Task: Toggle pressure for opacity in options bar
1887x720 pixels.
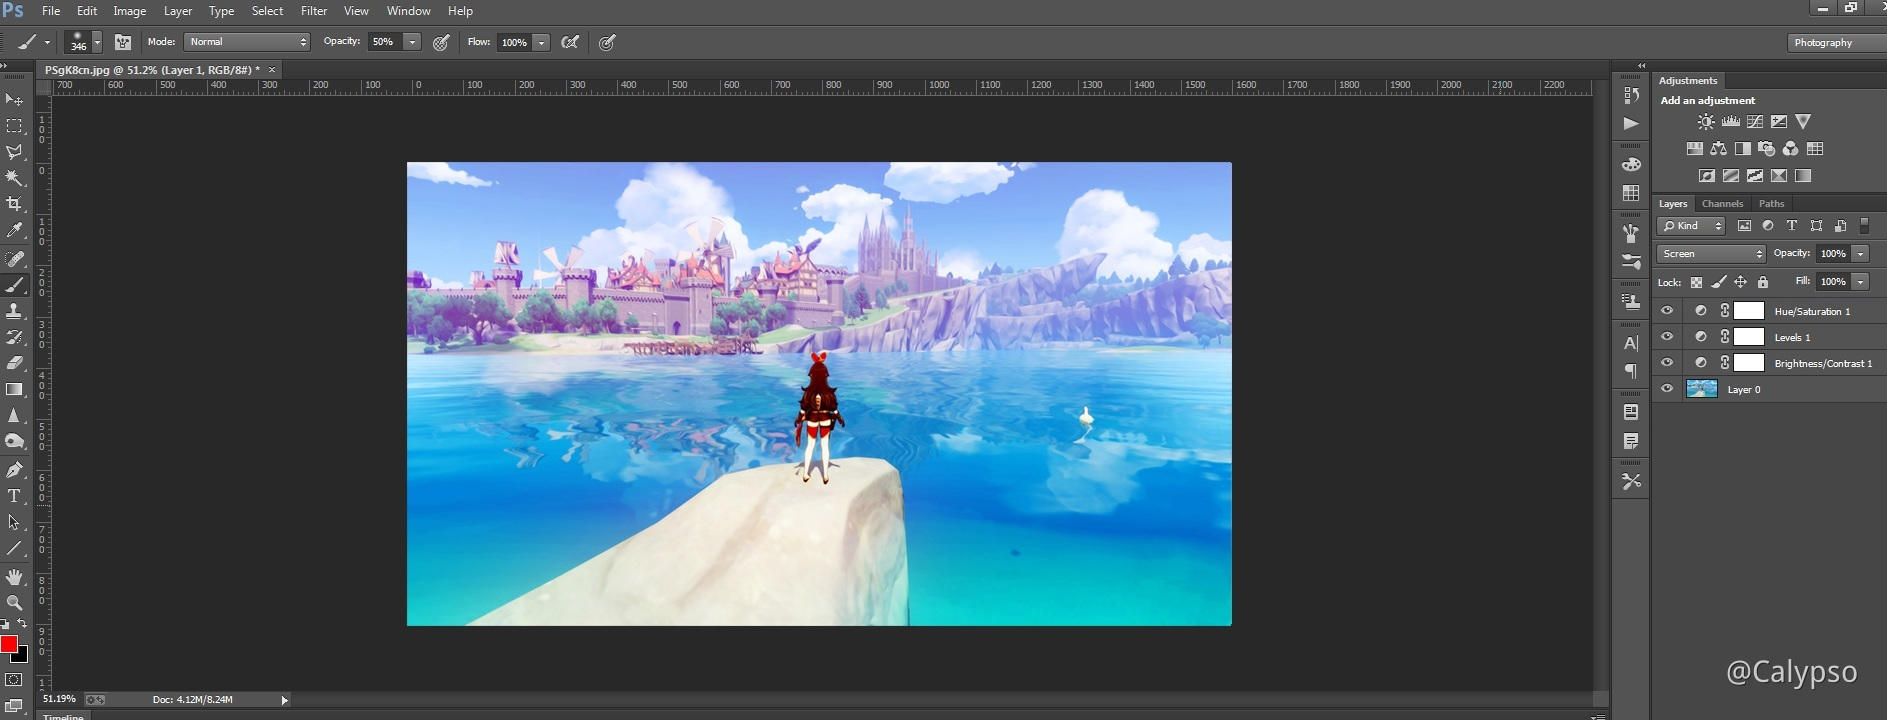Action: coord(441,42)
